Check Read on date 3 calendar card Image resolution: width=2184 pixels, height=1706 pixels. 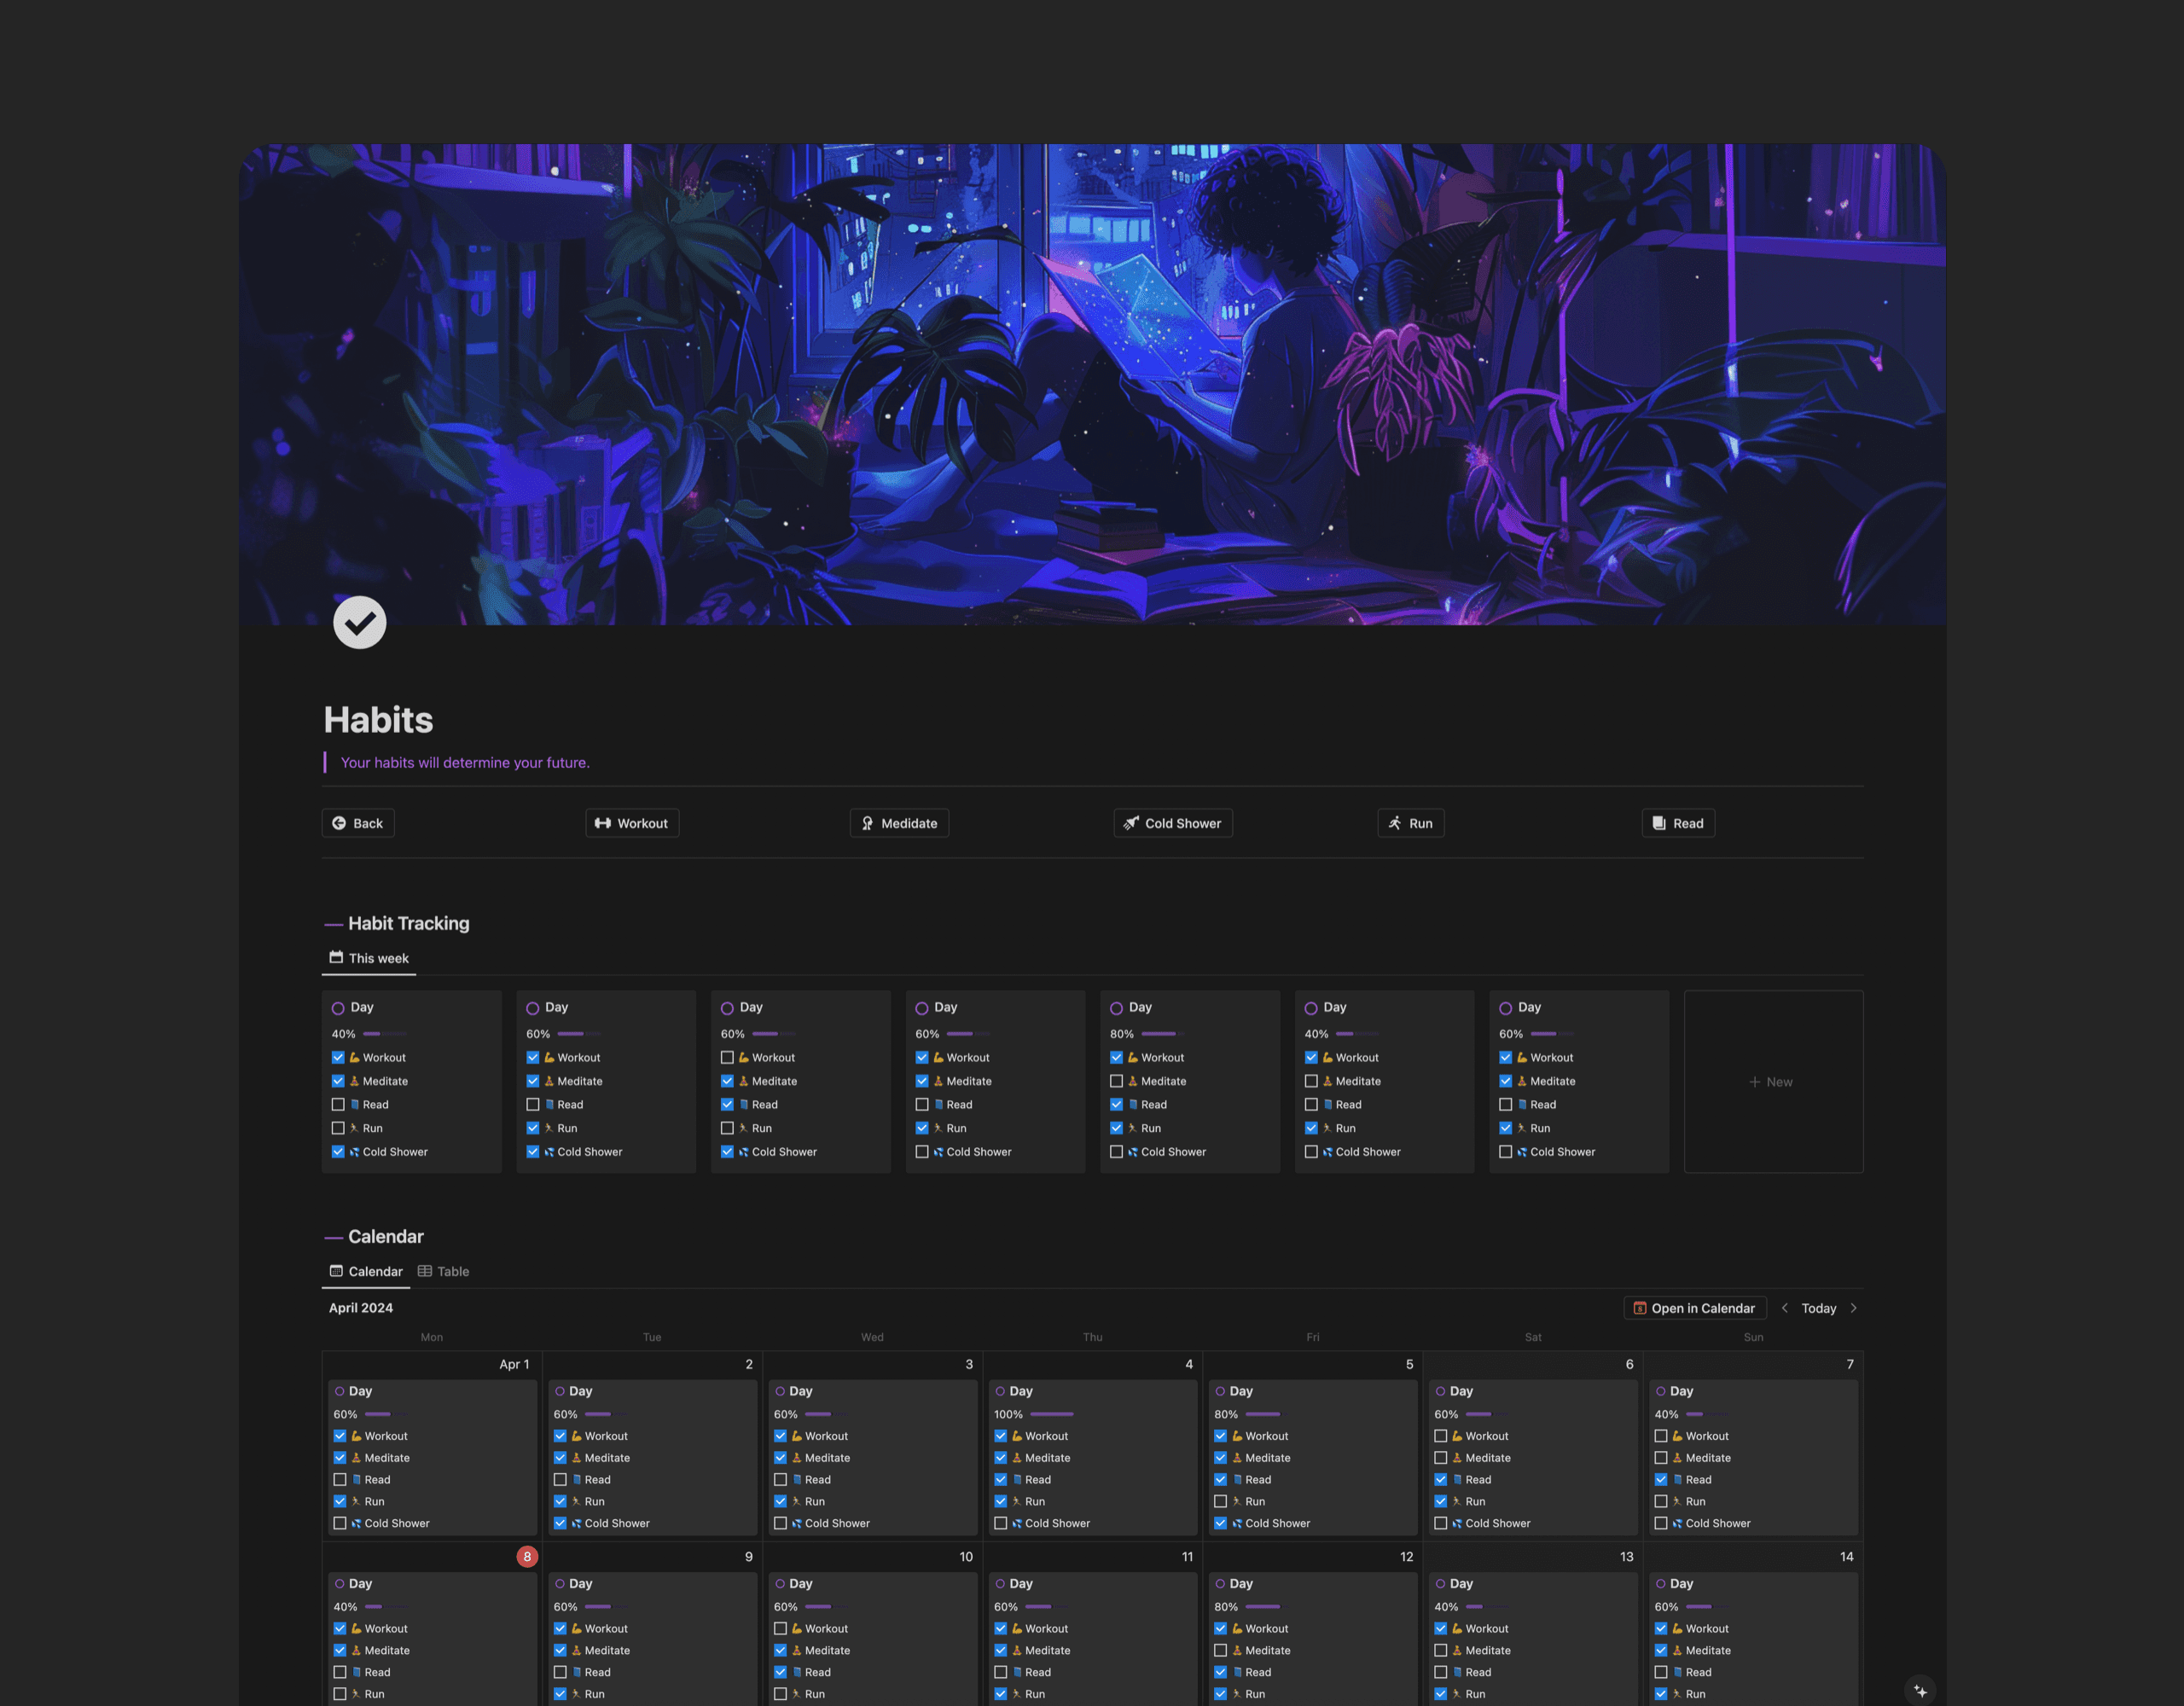coord(780,1480)
